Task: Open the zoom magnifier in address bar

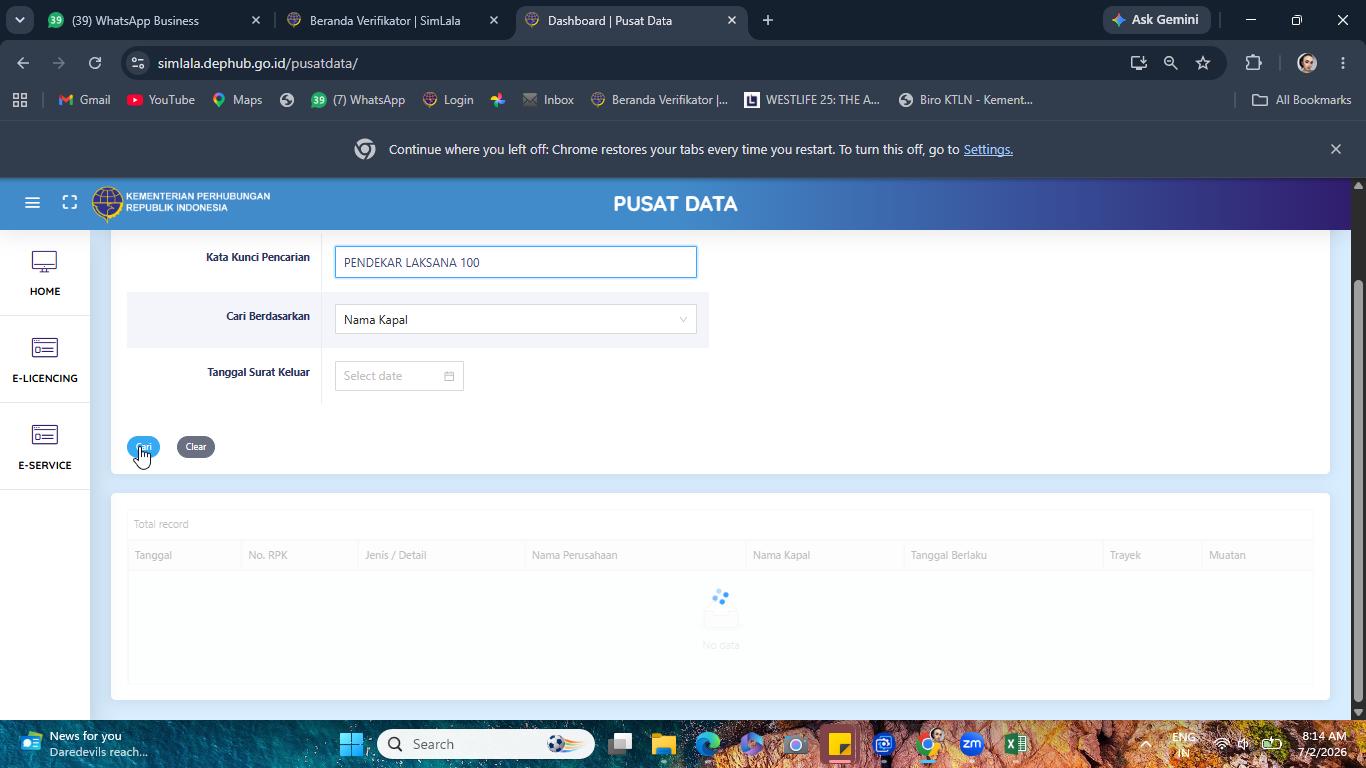Action: coord(1170,63)
